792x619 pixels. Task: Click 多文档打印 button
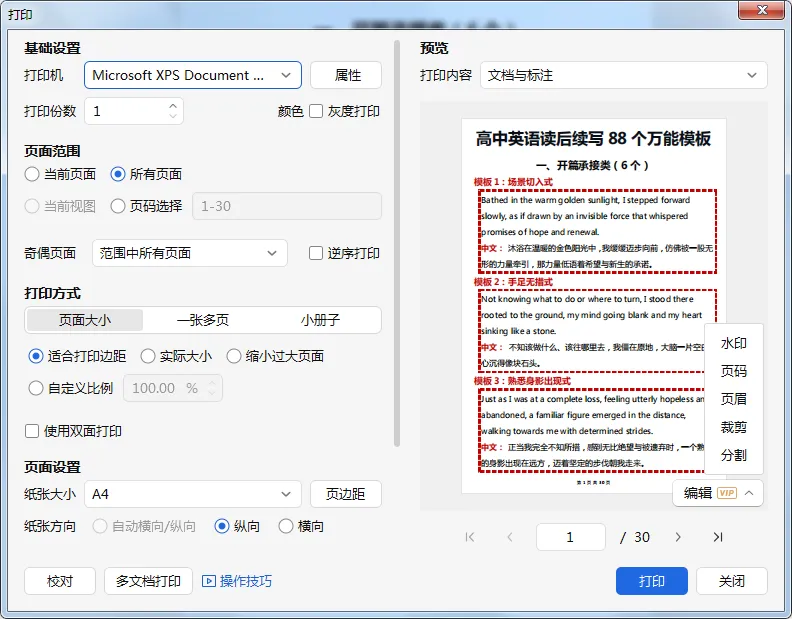coord(148,581)
